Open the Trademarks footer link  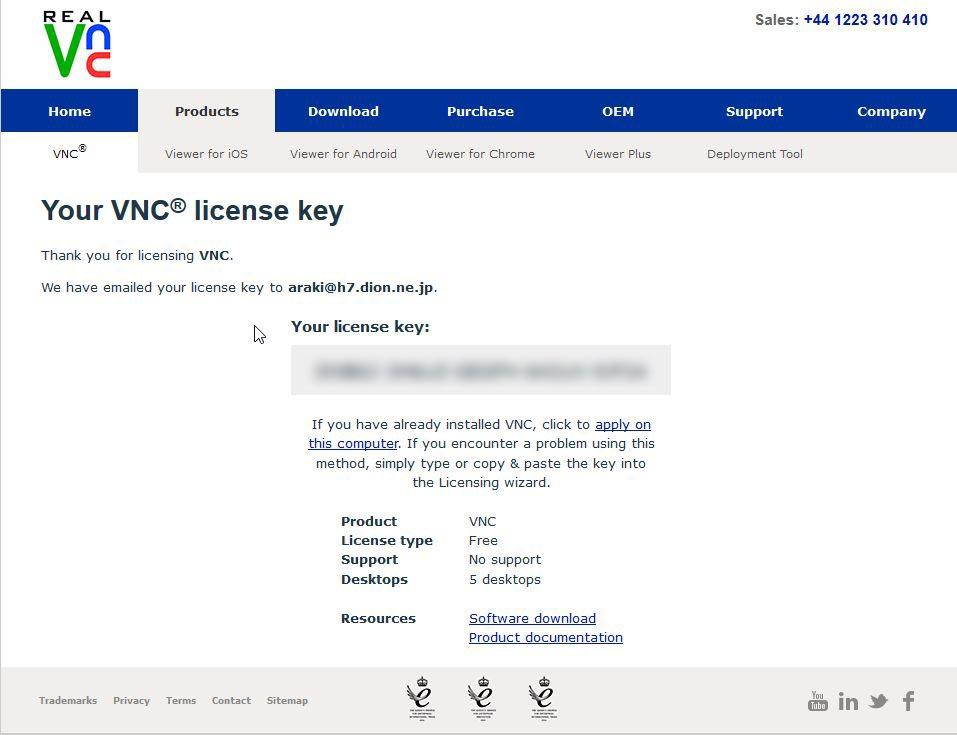pyautogui.click(x=68, y=700)
